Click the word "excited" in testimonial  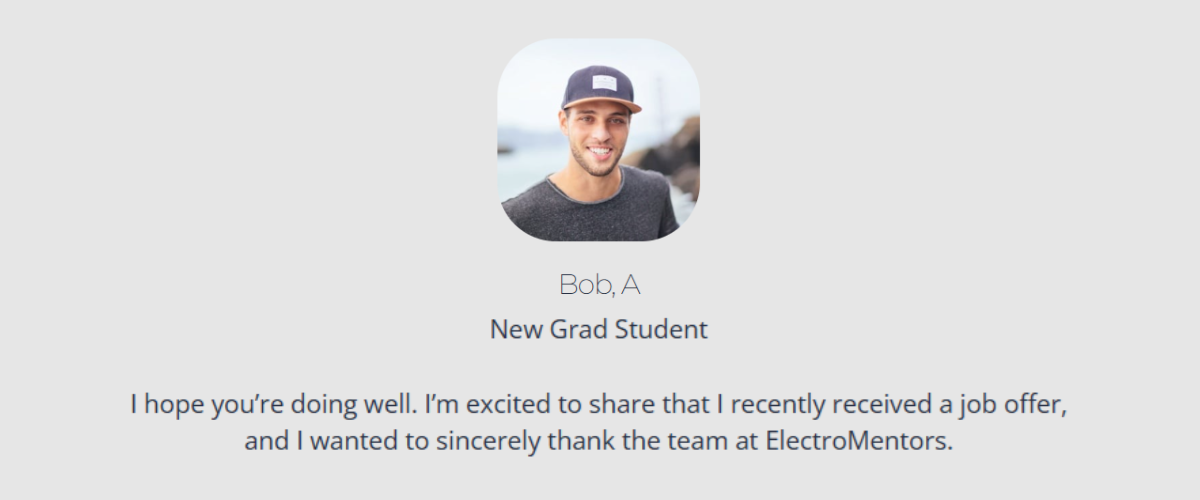pyautogui.click(x=503, y=406)
